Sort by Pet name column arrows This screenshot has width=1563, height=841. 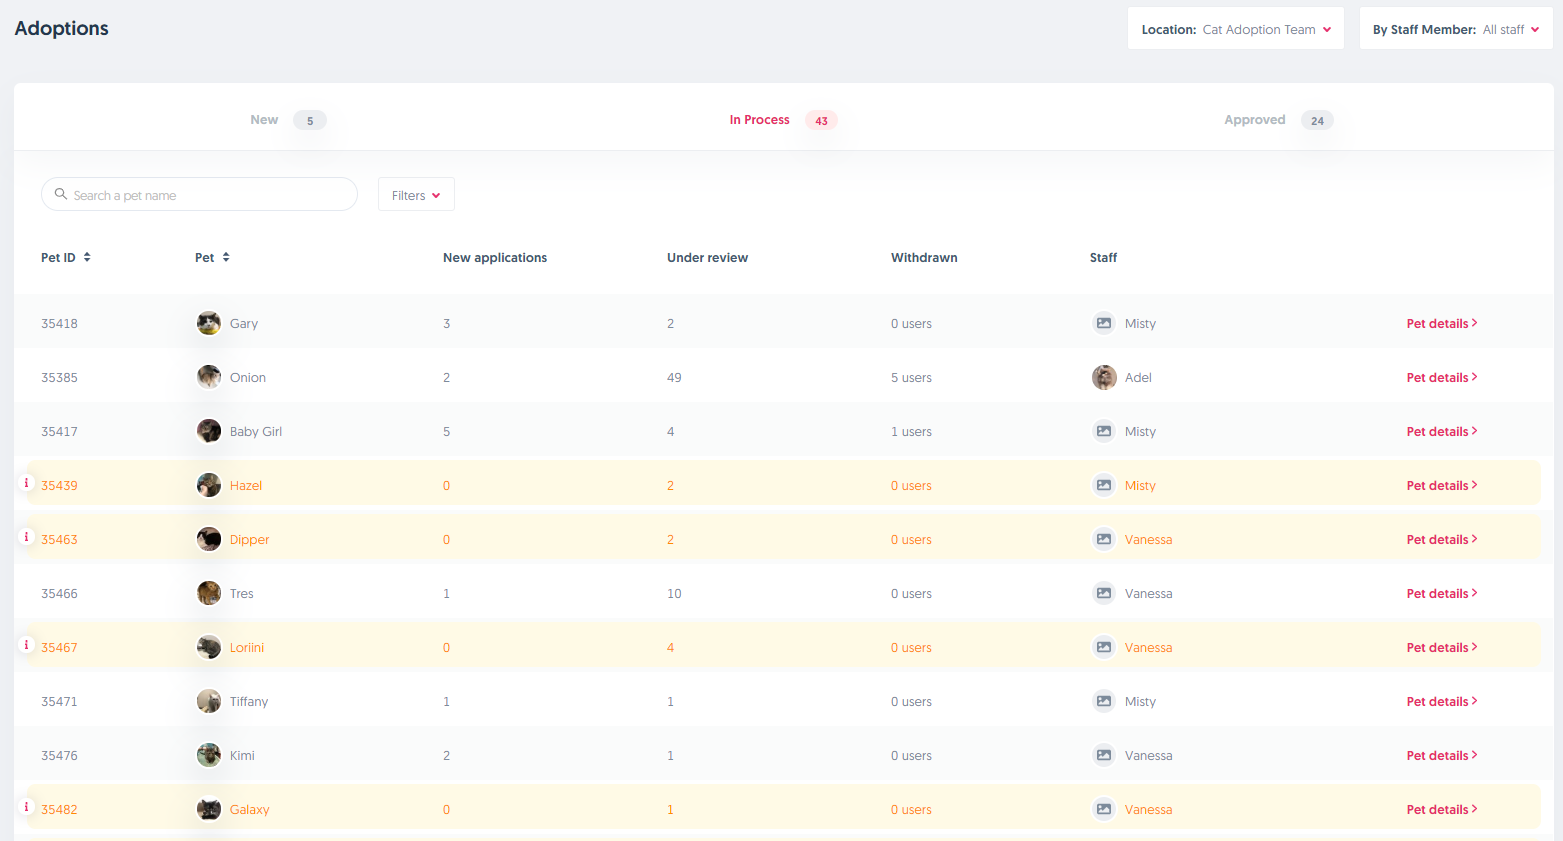226,257
